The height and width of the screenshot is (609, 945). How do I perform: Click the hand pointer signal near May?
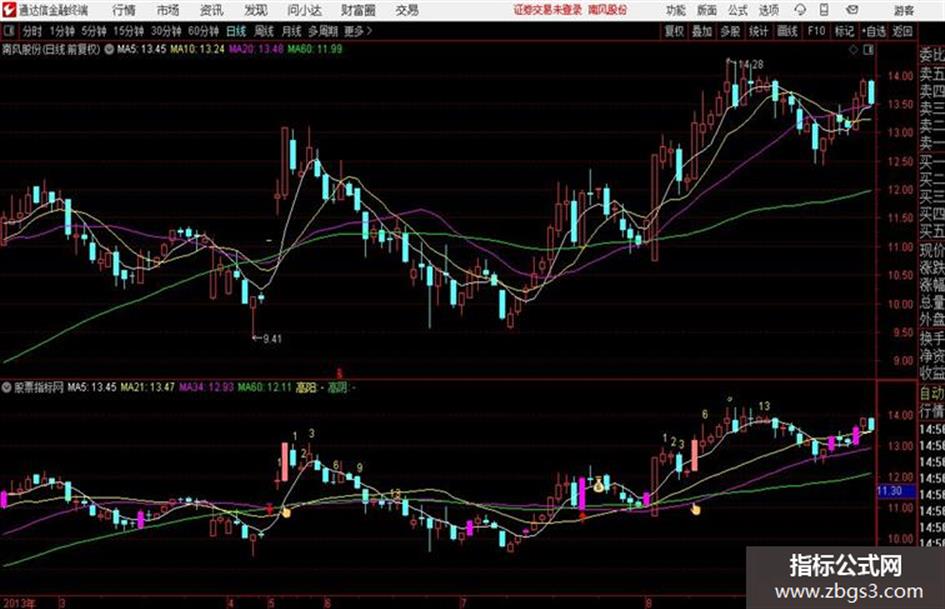click(286, 512)
